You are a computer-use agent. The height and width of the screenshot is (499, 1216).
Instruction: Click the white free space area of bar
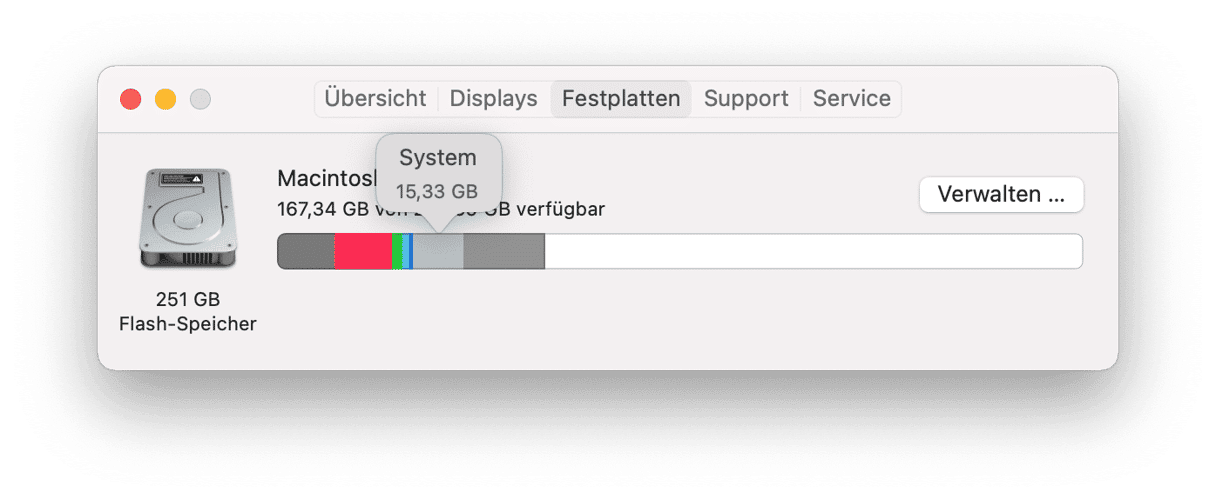[813, 251]
